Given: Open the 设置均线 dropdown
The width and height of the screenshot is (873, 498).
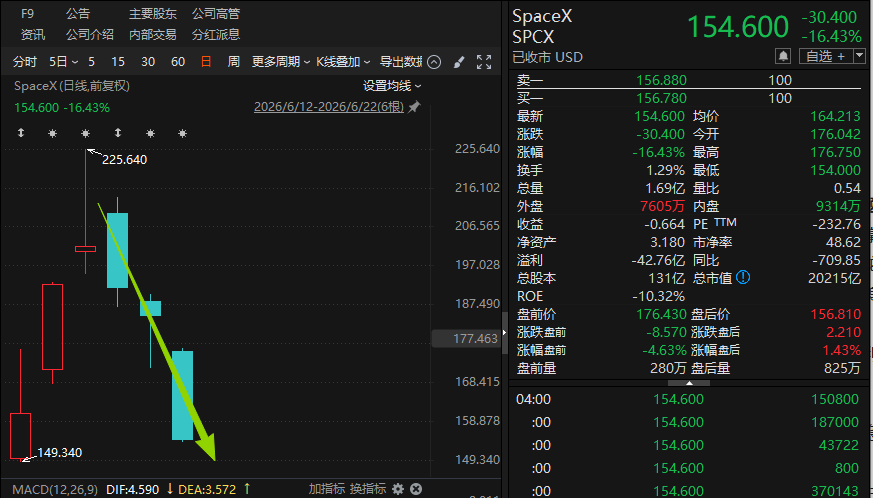Looking at the screenshot, I should click(x=392, y=86).
